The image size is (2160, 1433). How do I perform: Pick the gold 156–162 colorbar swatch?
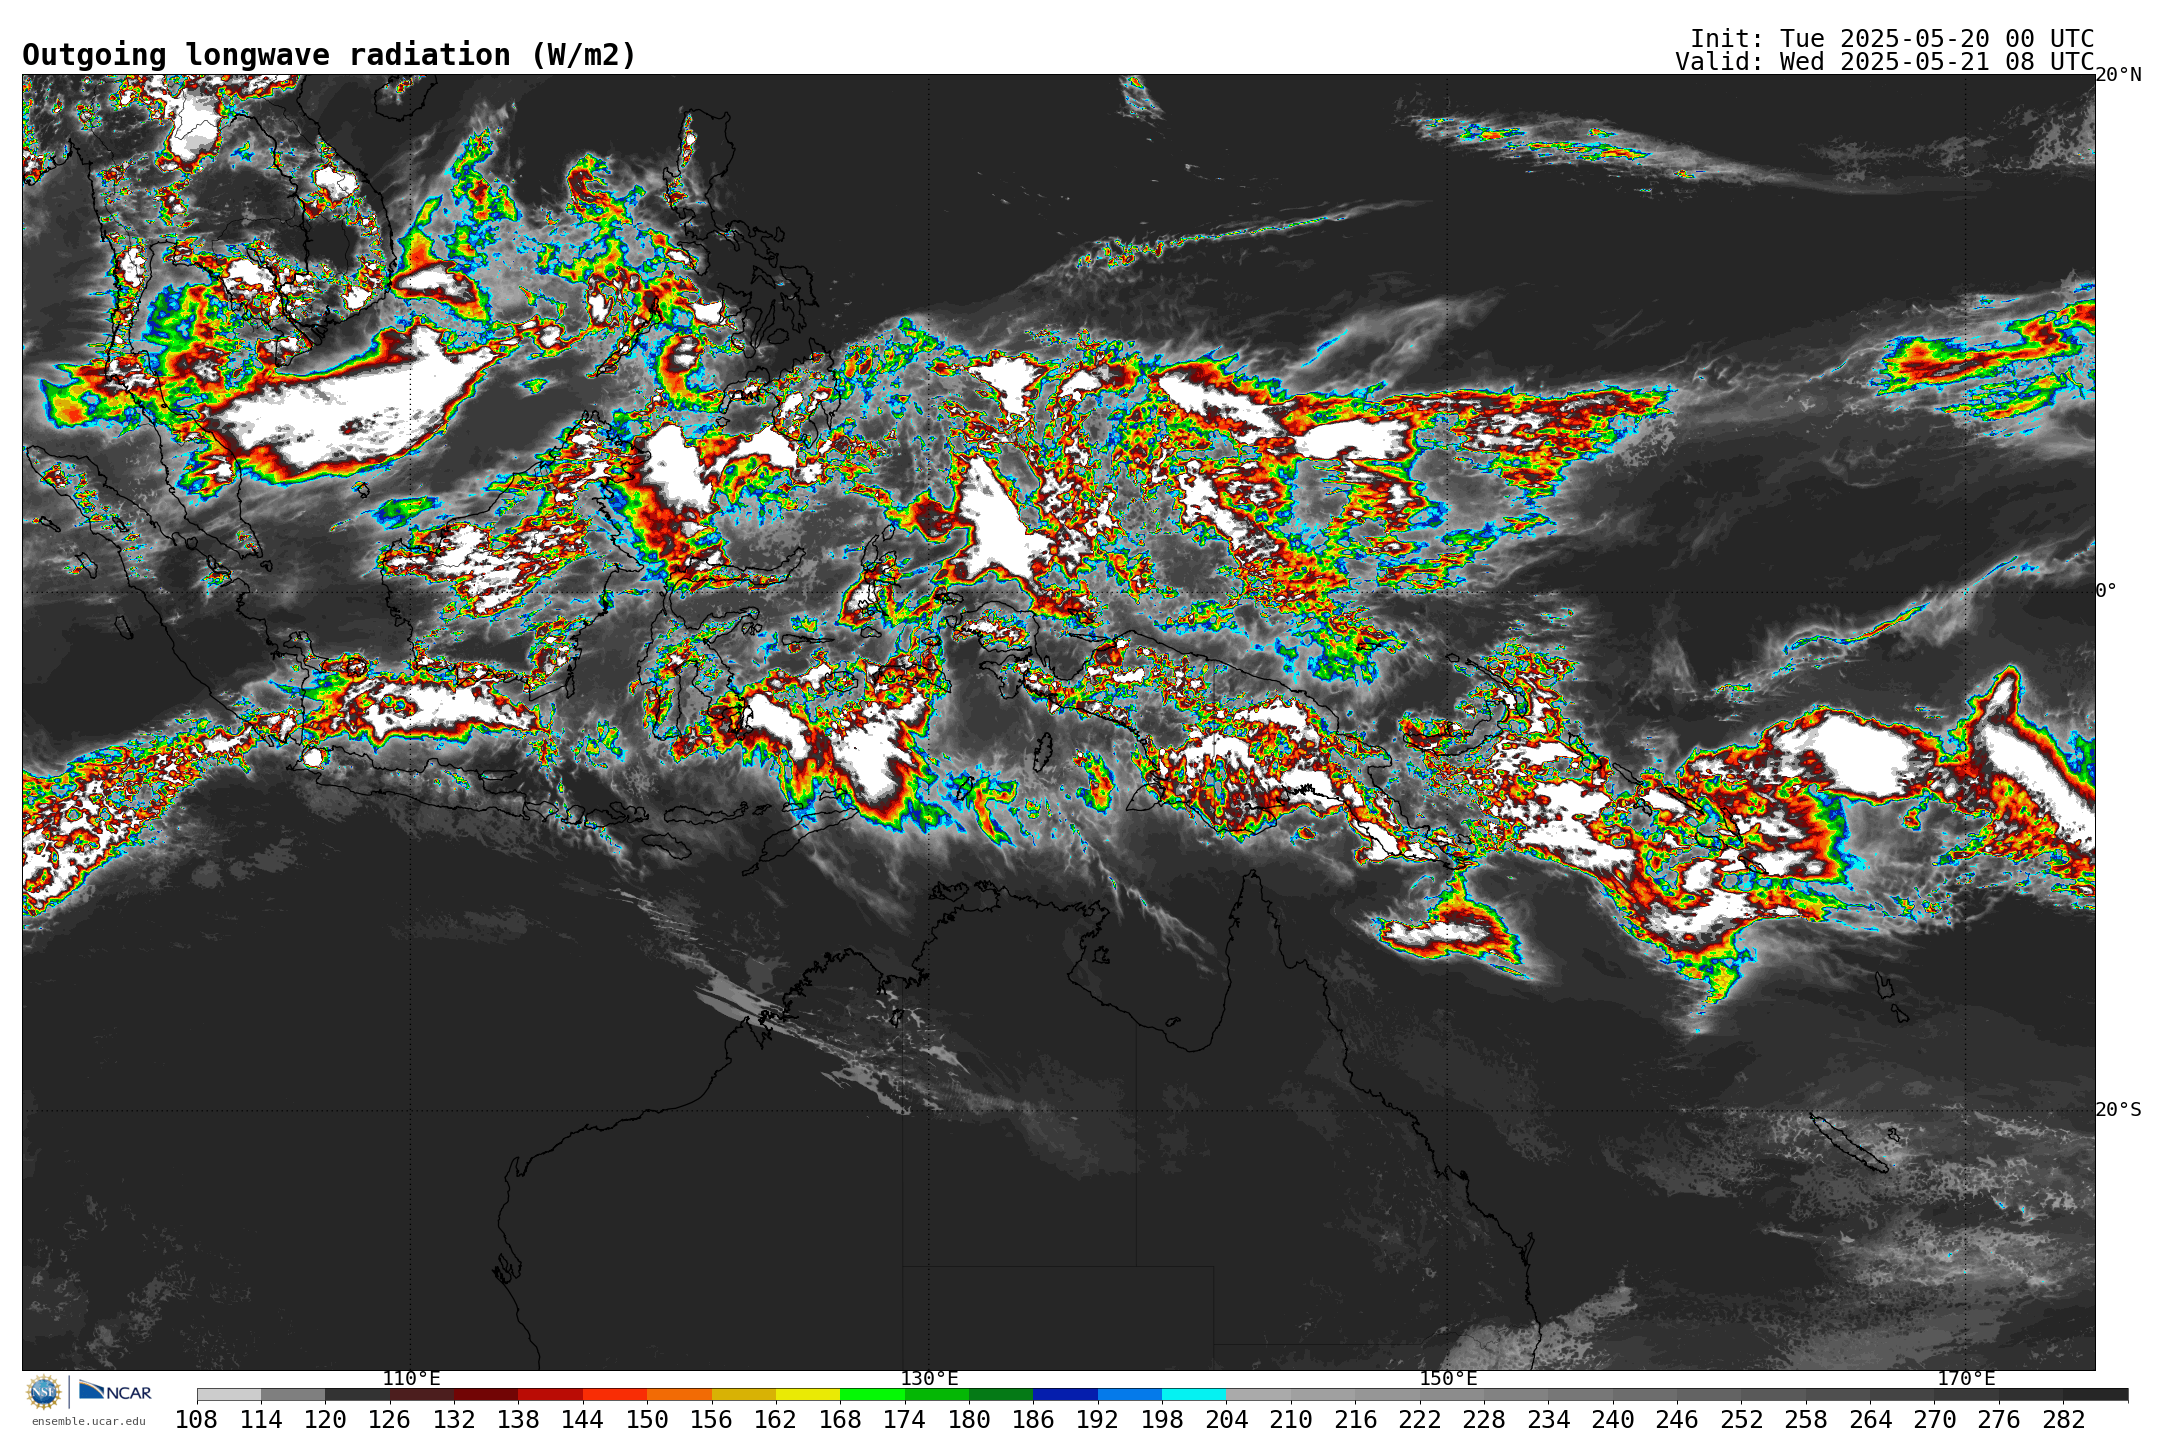[744, 1395]
